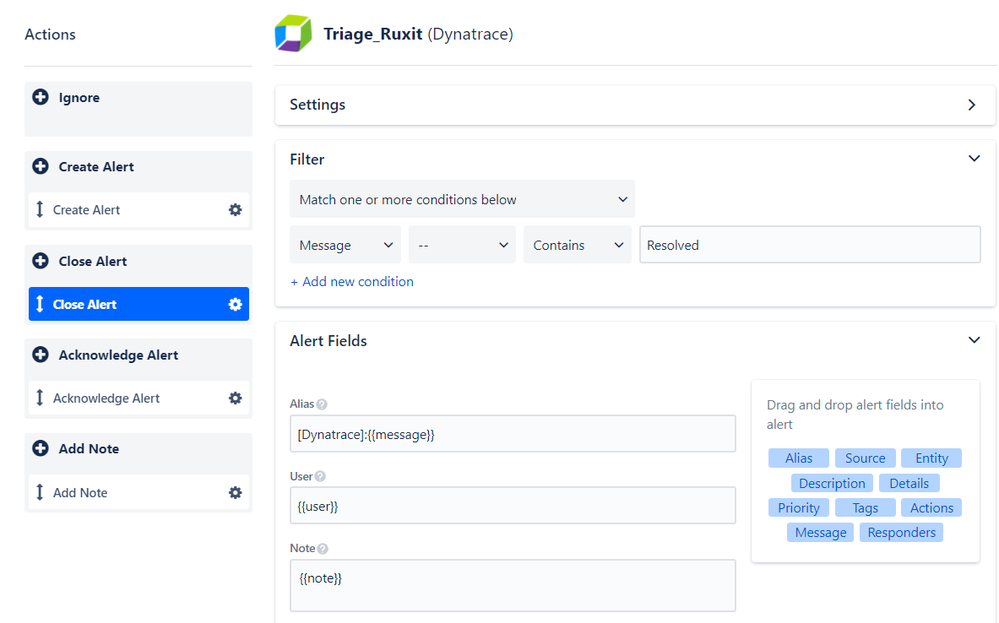Select the Create Alert rule row
This screenshot has width=999, height=623.
tap(139, 210)
